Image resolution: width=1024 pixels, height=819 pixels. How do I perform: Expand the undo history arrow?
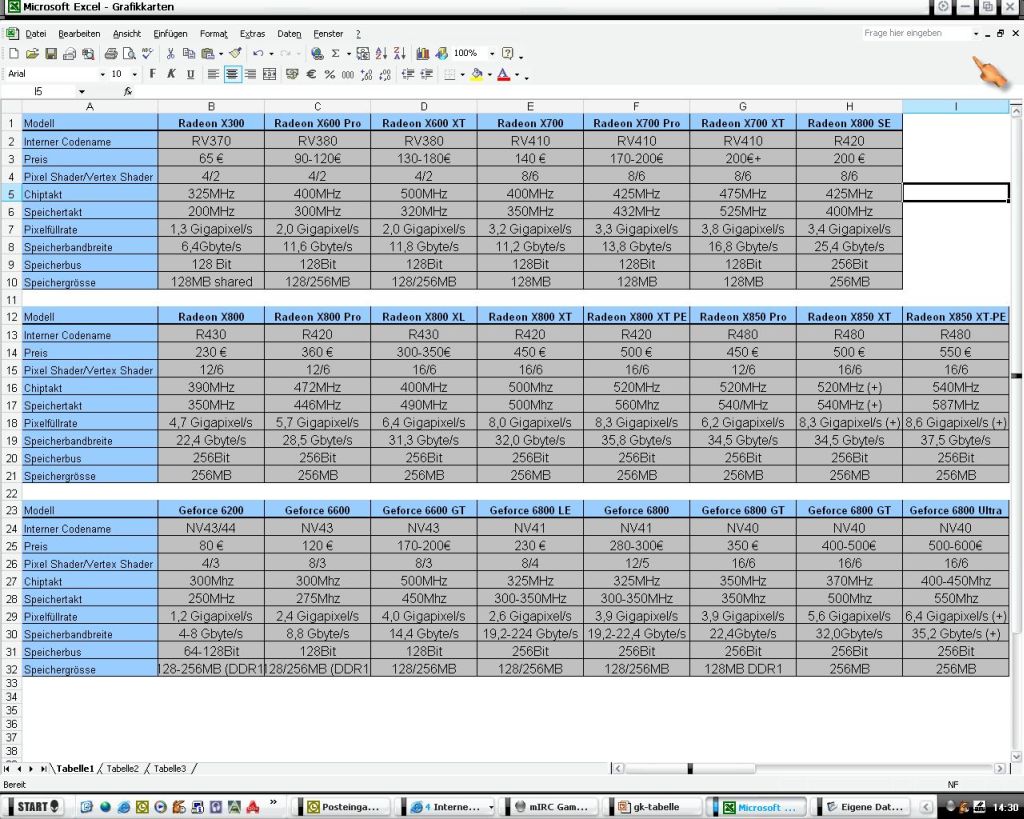click(271, 54)
